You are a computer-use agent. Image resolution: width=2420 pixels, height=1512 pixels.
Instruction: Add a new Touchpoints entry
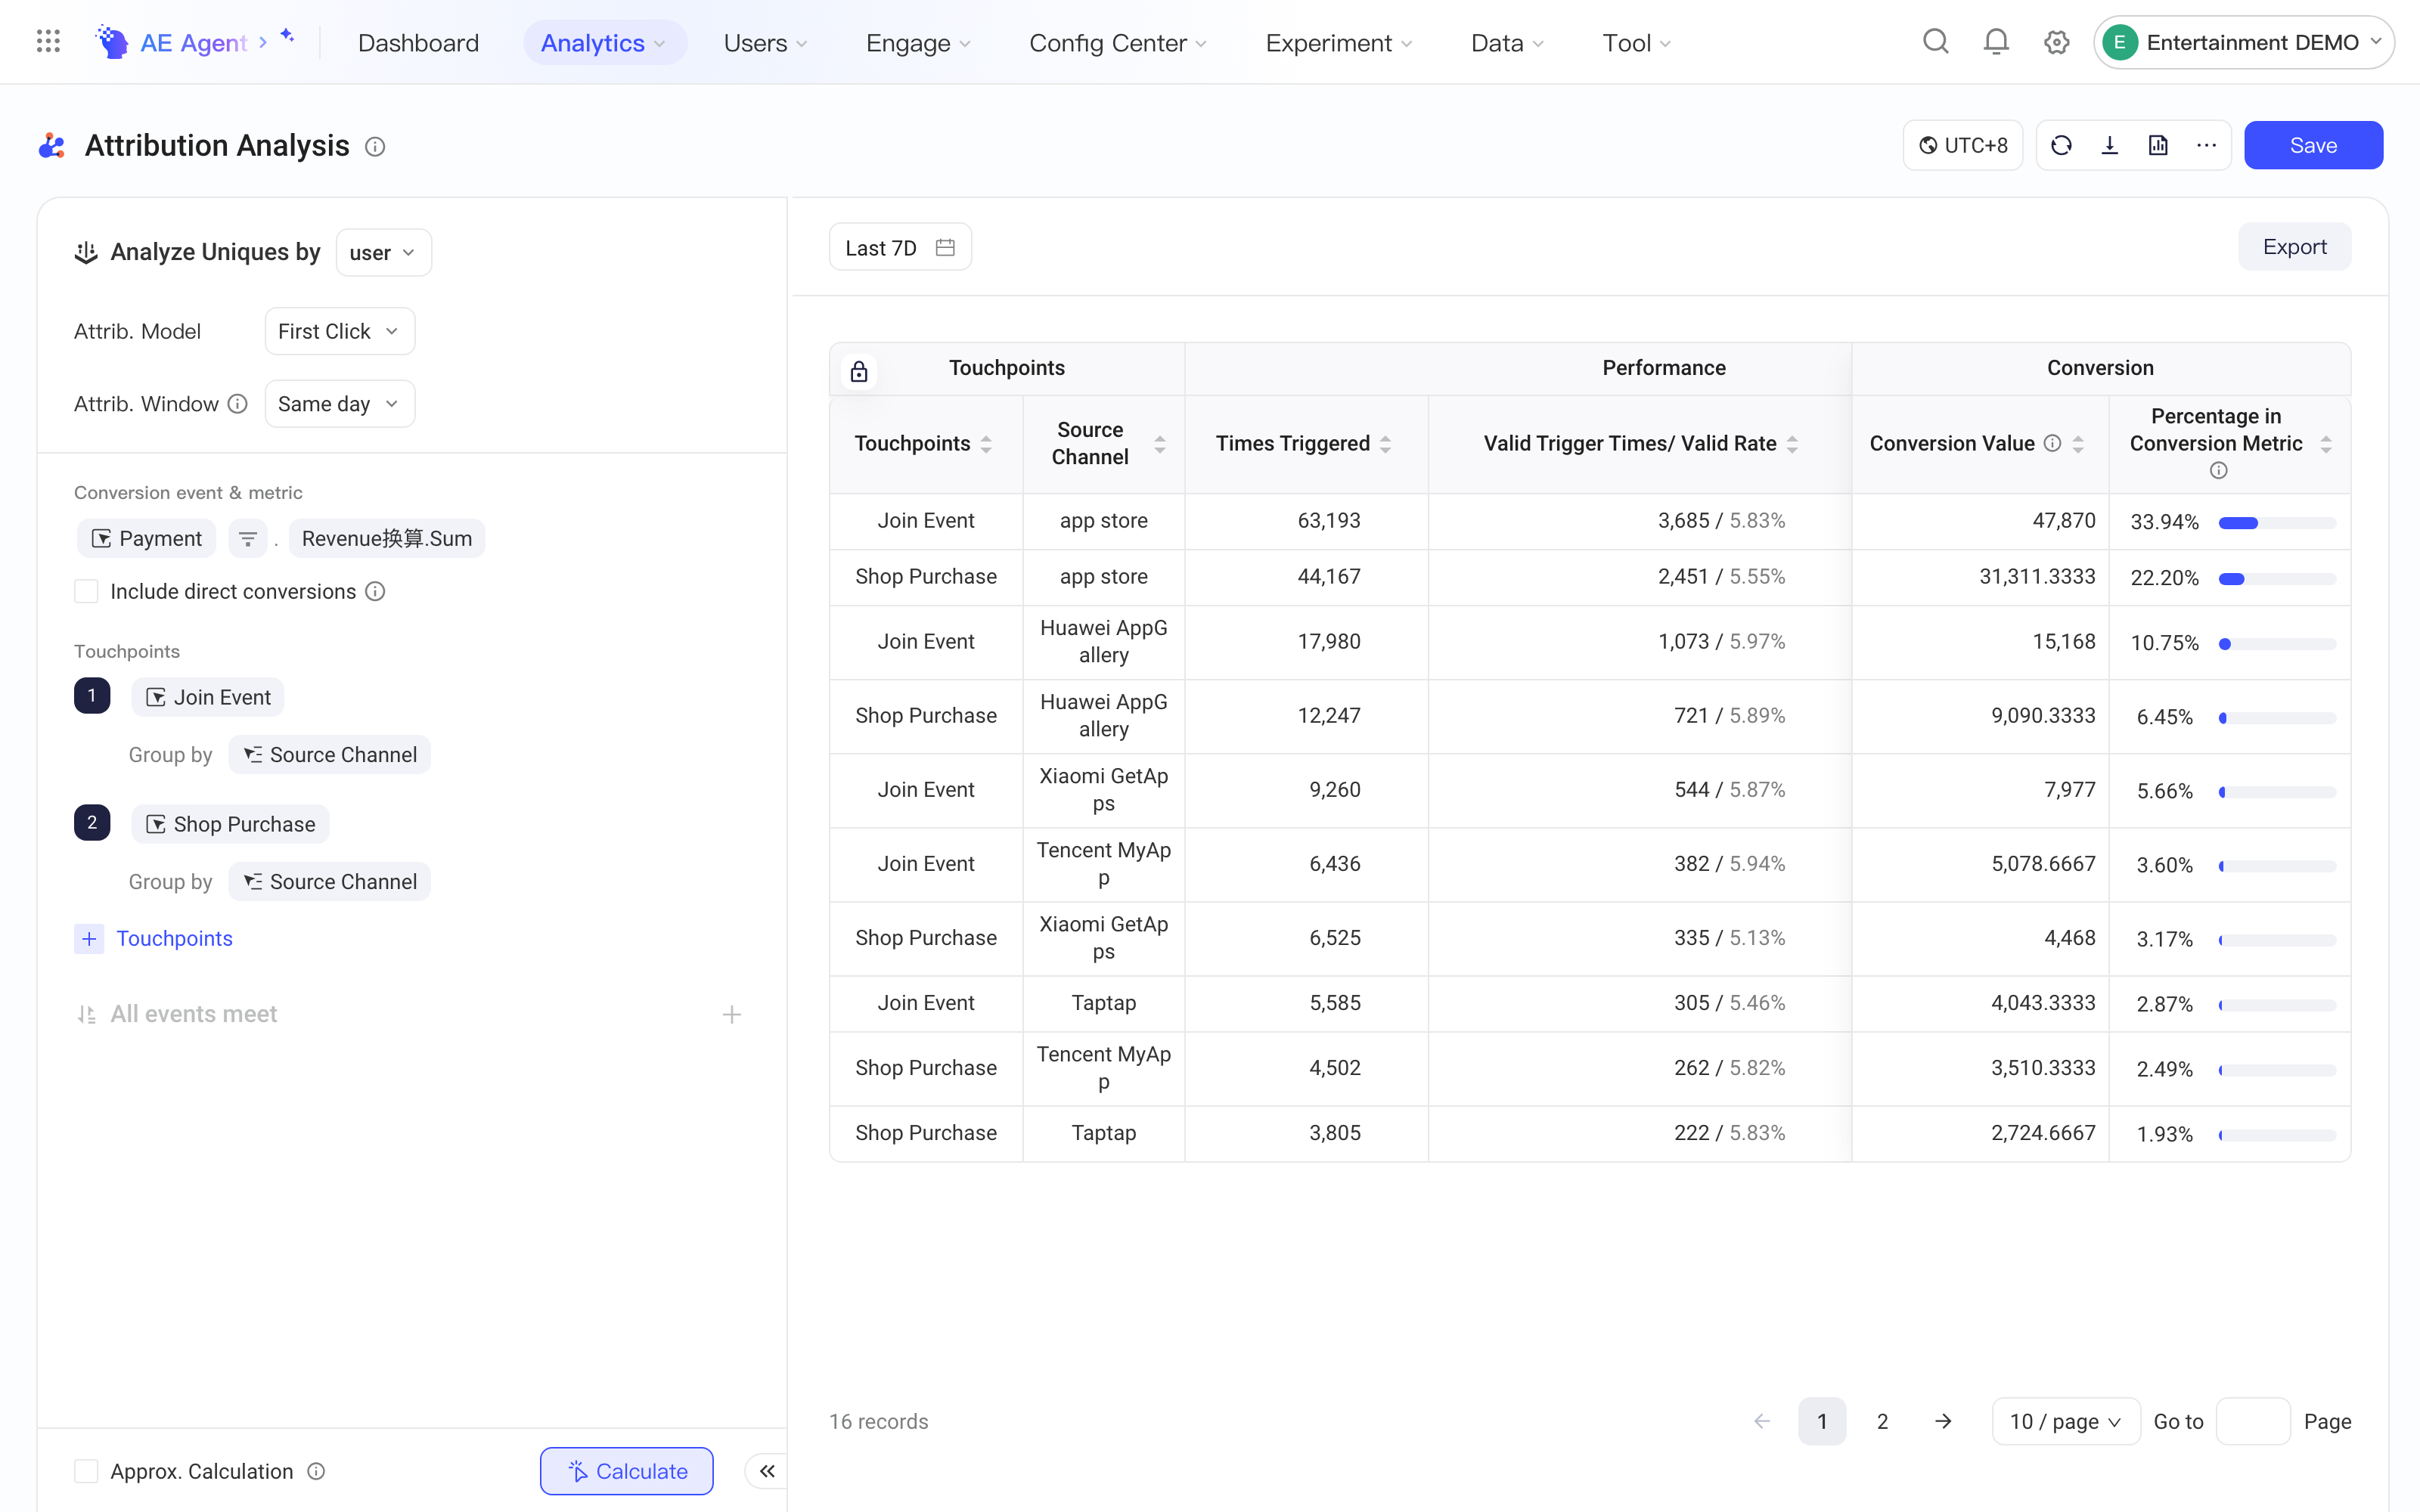tap(154, 938)
